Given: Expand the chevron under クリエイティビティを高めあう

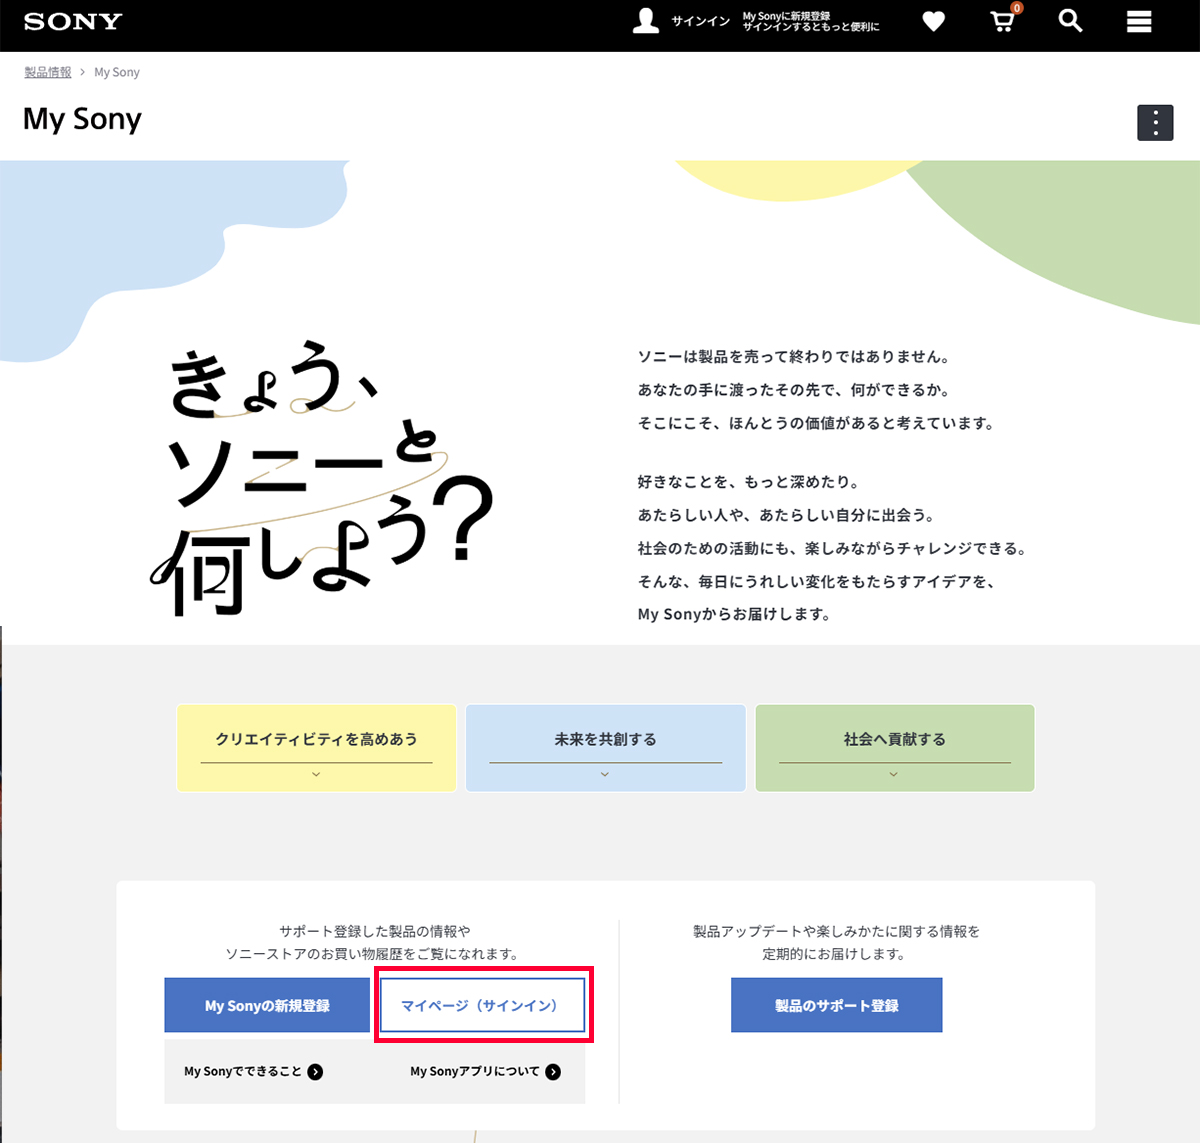Looking at the screenshot, I should coord(316,774).
